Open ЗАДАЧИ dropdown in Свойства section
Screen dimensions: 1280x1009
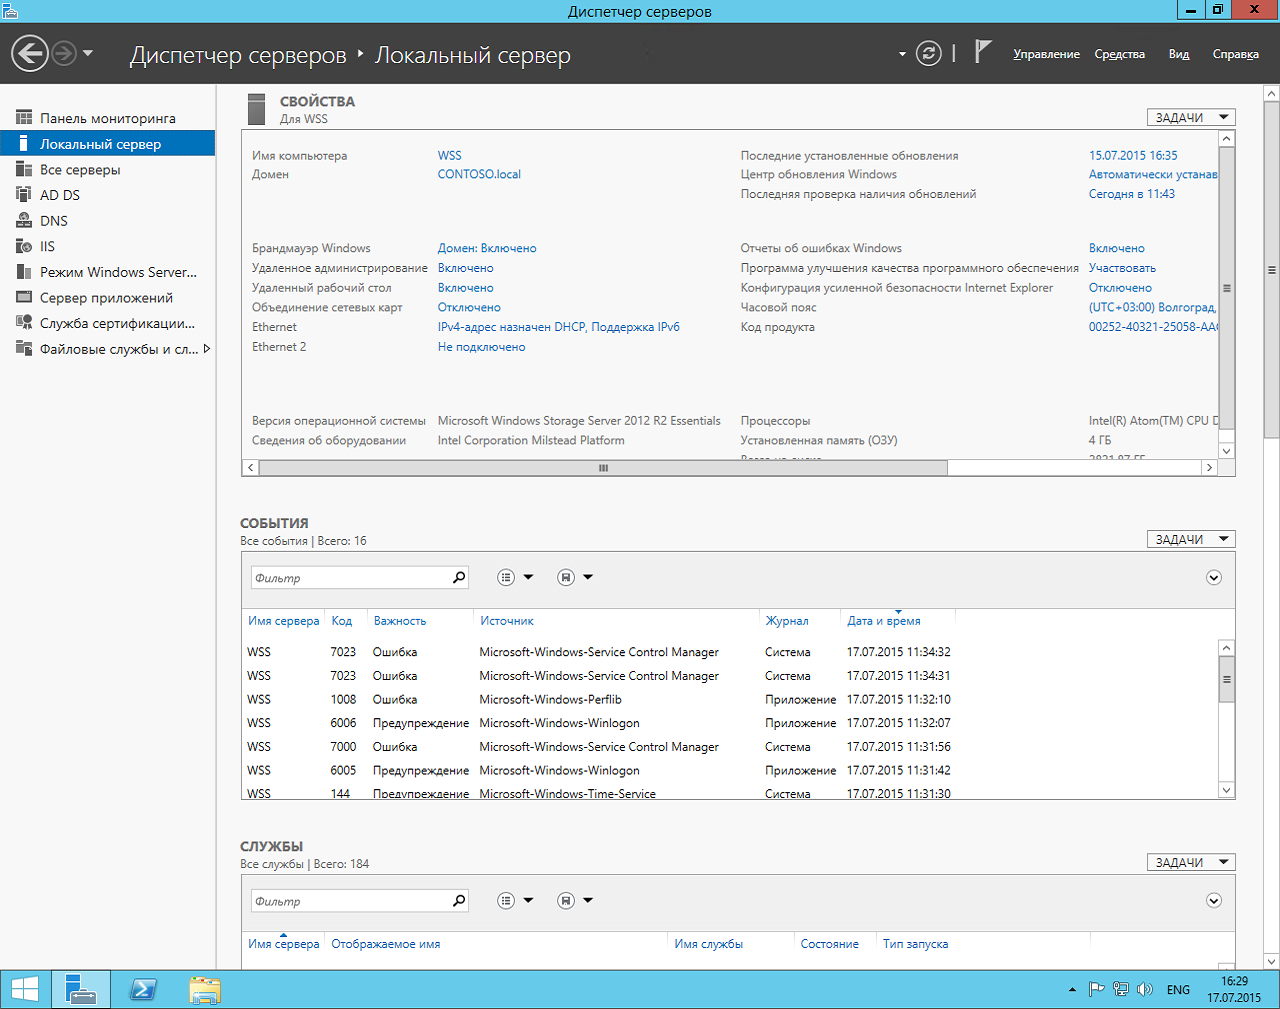point(1191,117)
